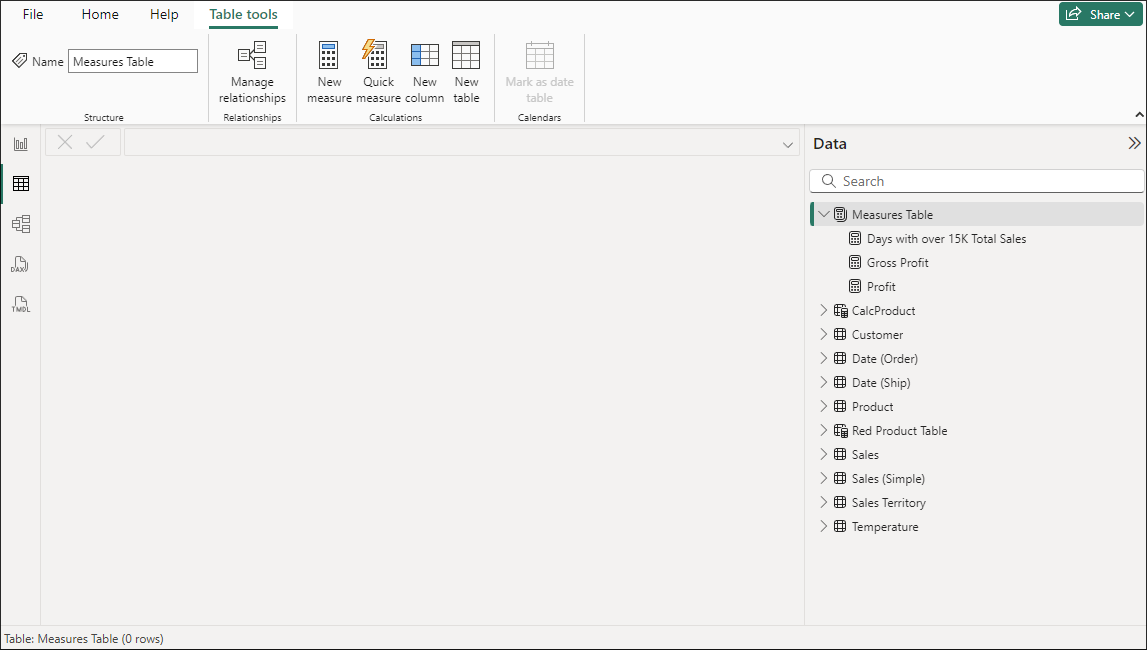Collapse the Data pane

[1134, 143]
